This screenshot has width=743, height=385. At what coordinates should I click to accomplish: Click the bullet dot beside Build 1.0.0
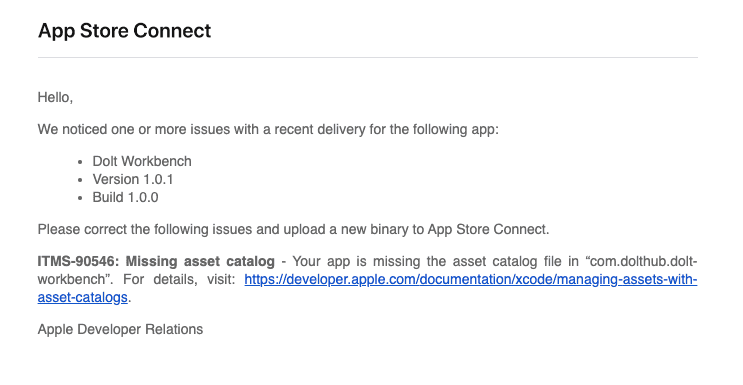pos(80,198)
